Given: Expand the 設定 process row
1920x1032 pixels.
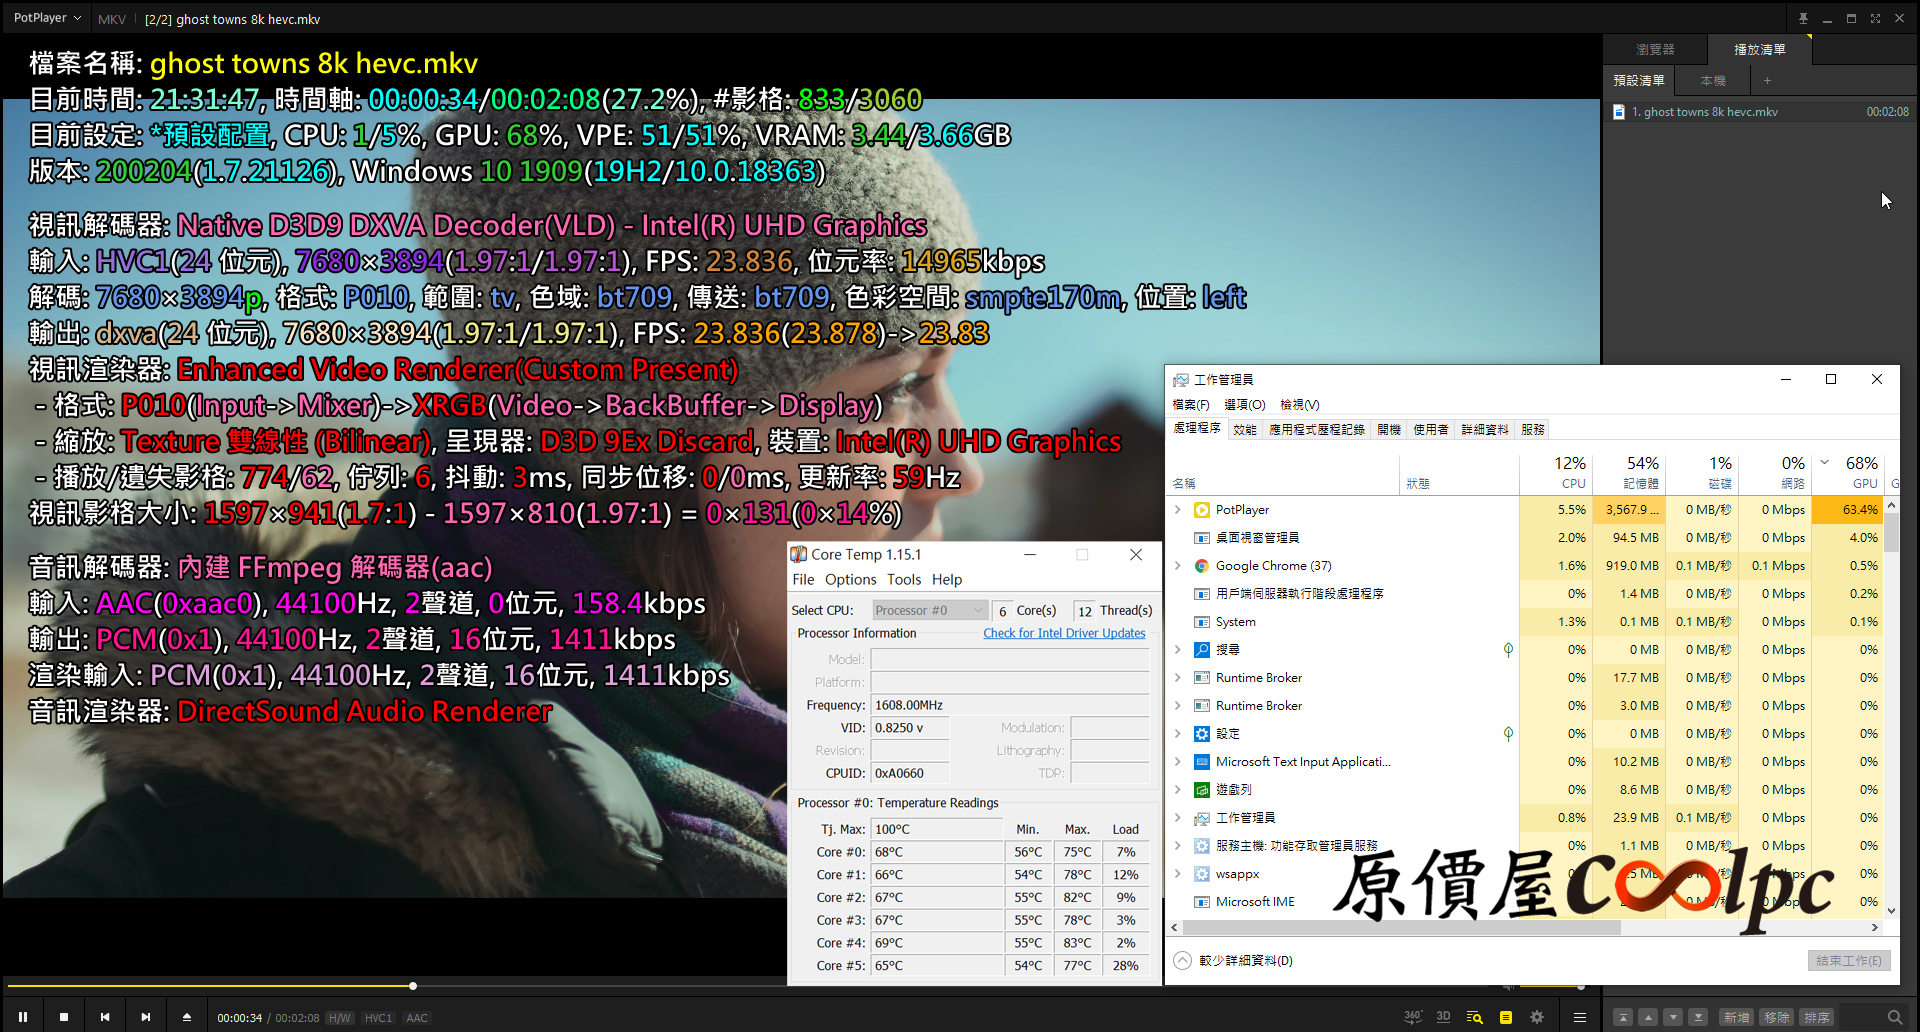Looking at the screenshot, I should [1178, 734].
